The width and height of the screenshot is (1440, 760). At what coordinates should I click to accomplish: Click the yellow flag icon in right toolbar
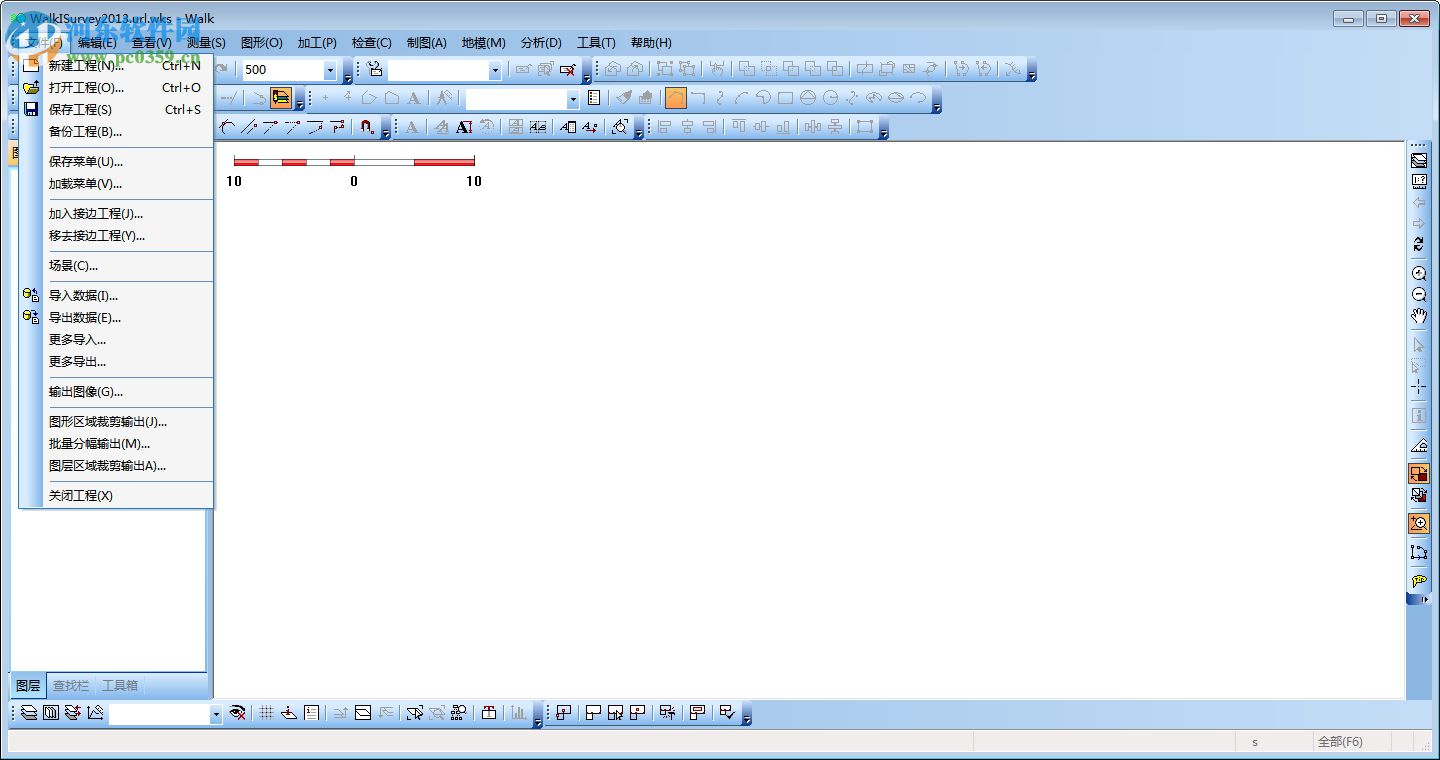click(1418, 581)
